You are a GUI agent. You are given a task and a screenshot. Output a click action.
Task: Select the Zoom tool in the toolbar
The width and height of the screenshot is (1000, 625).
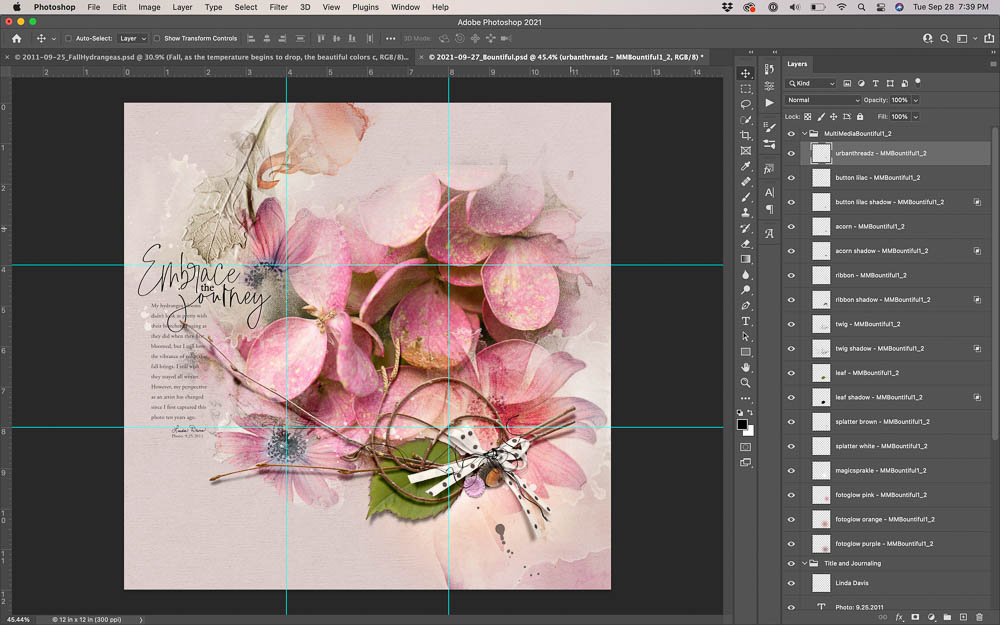[745, 383]
